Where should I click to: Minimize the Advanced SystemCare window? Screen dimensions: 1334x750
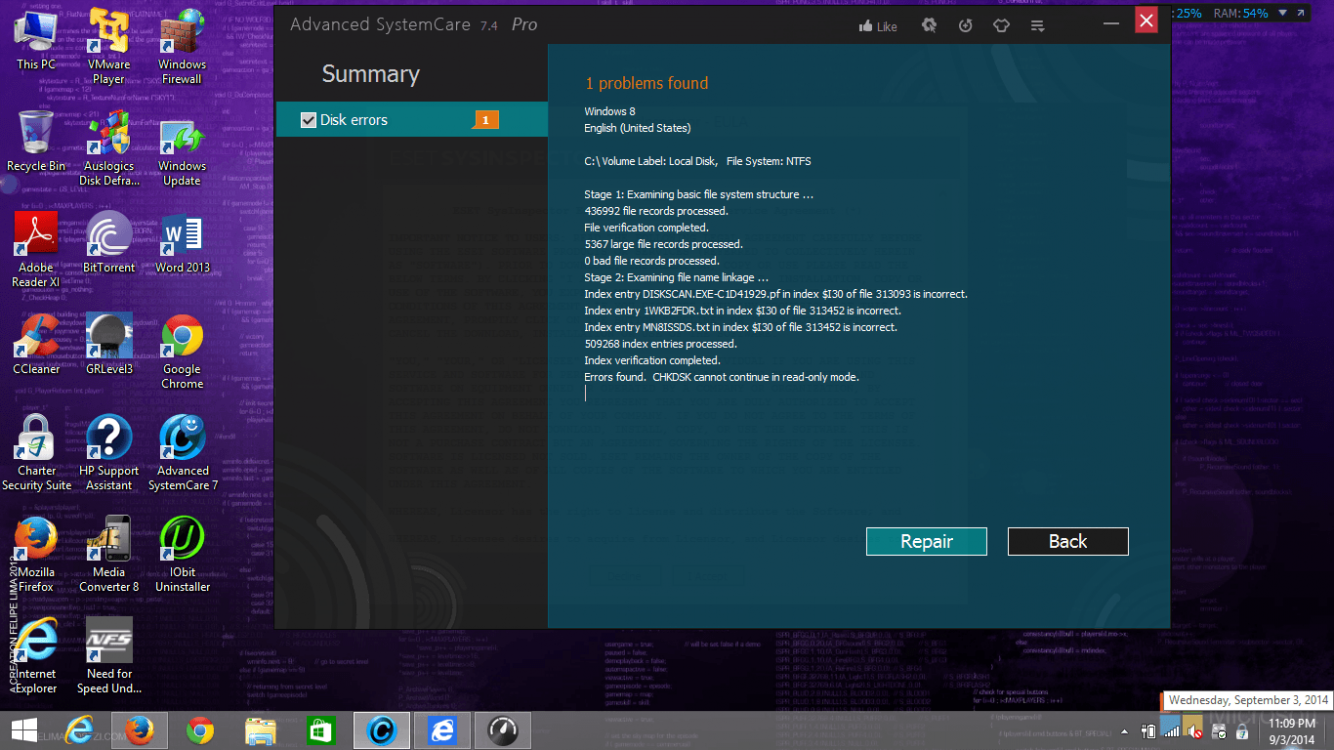(1111, 21)
